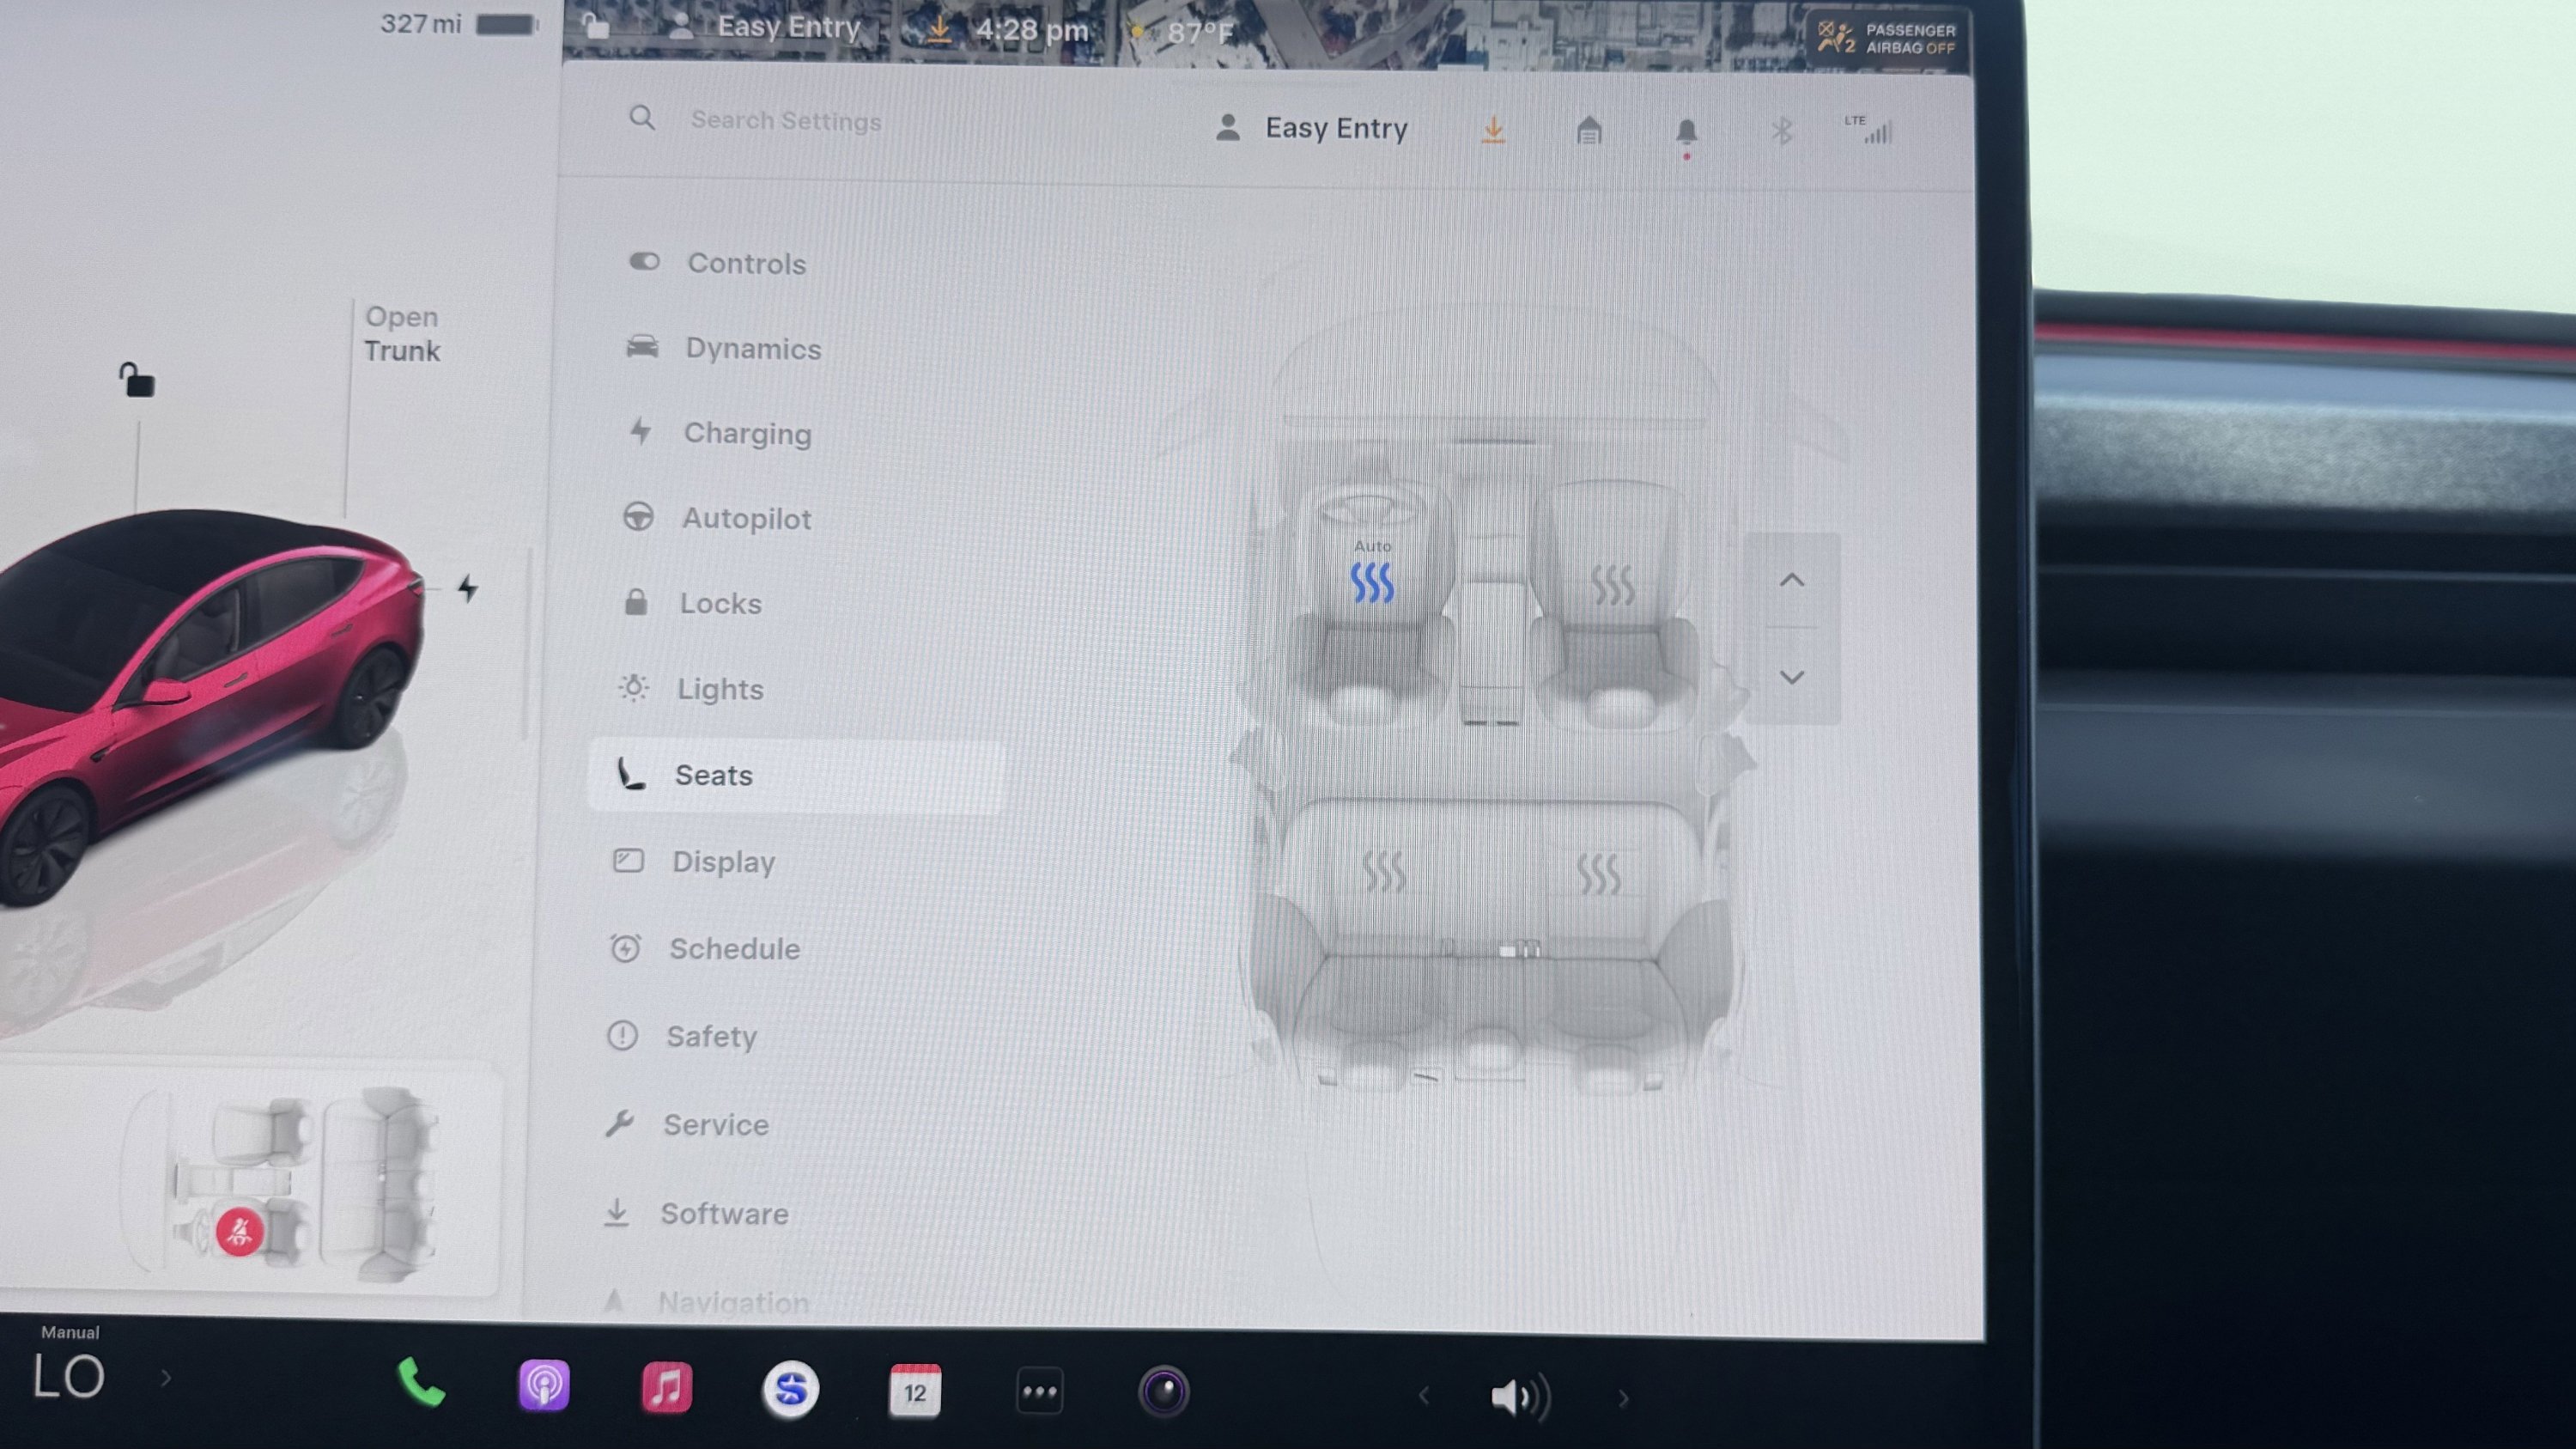Tap the Passenger Airbag Off indicator
The width and height of the screenshot is (2576, 1449).
click(1886, 38)
